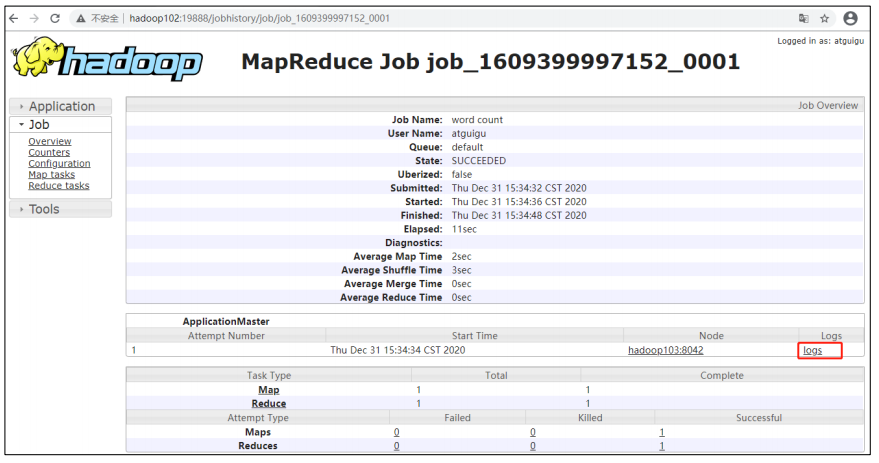Open the browser profile avatar icon
Screen dimensions: 879x463
pos(850,18)
